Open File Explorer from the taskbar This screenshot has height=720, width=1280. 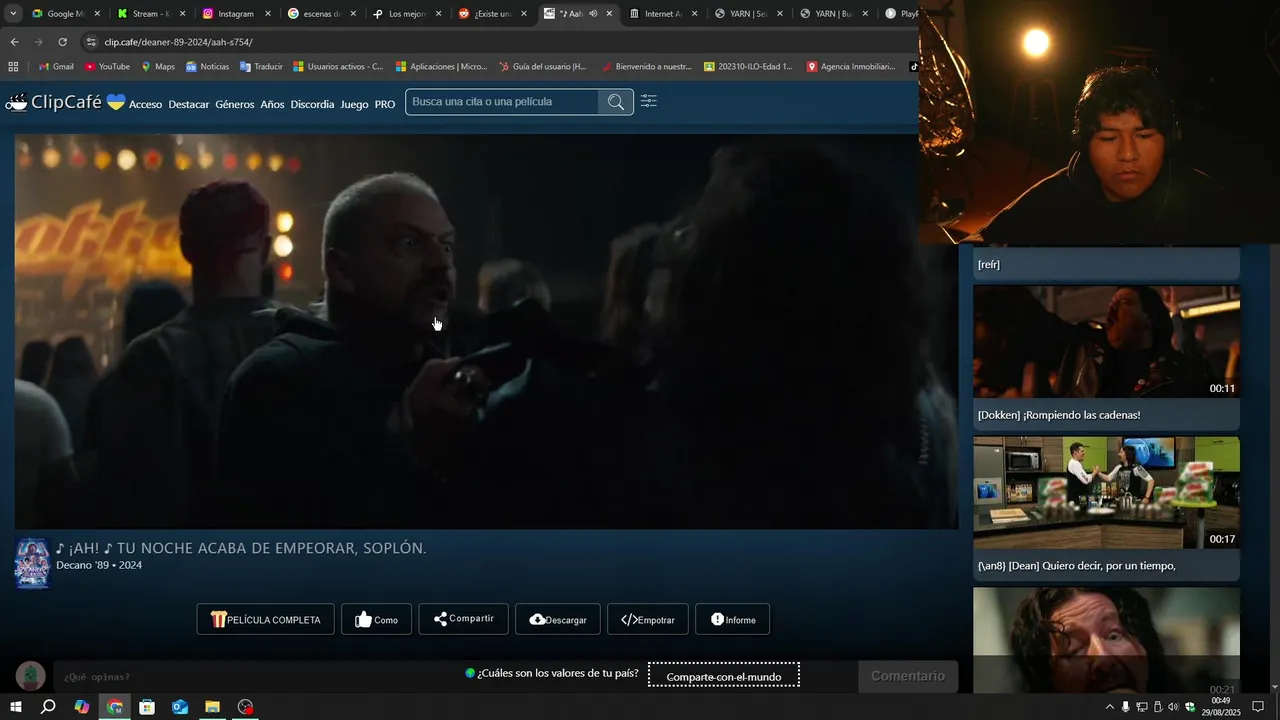click(x=212, y=707)
